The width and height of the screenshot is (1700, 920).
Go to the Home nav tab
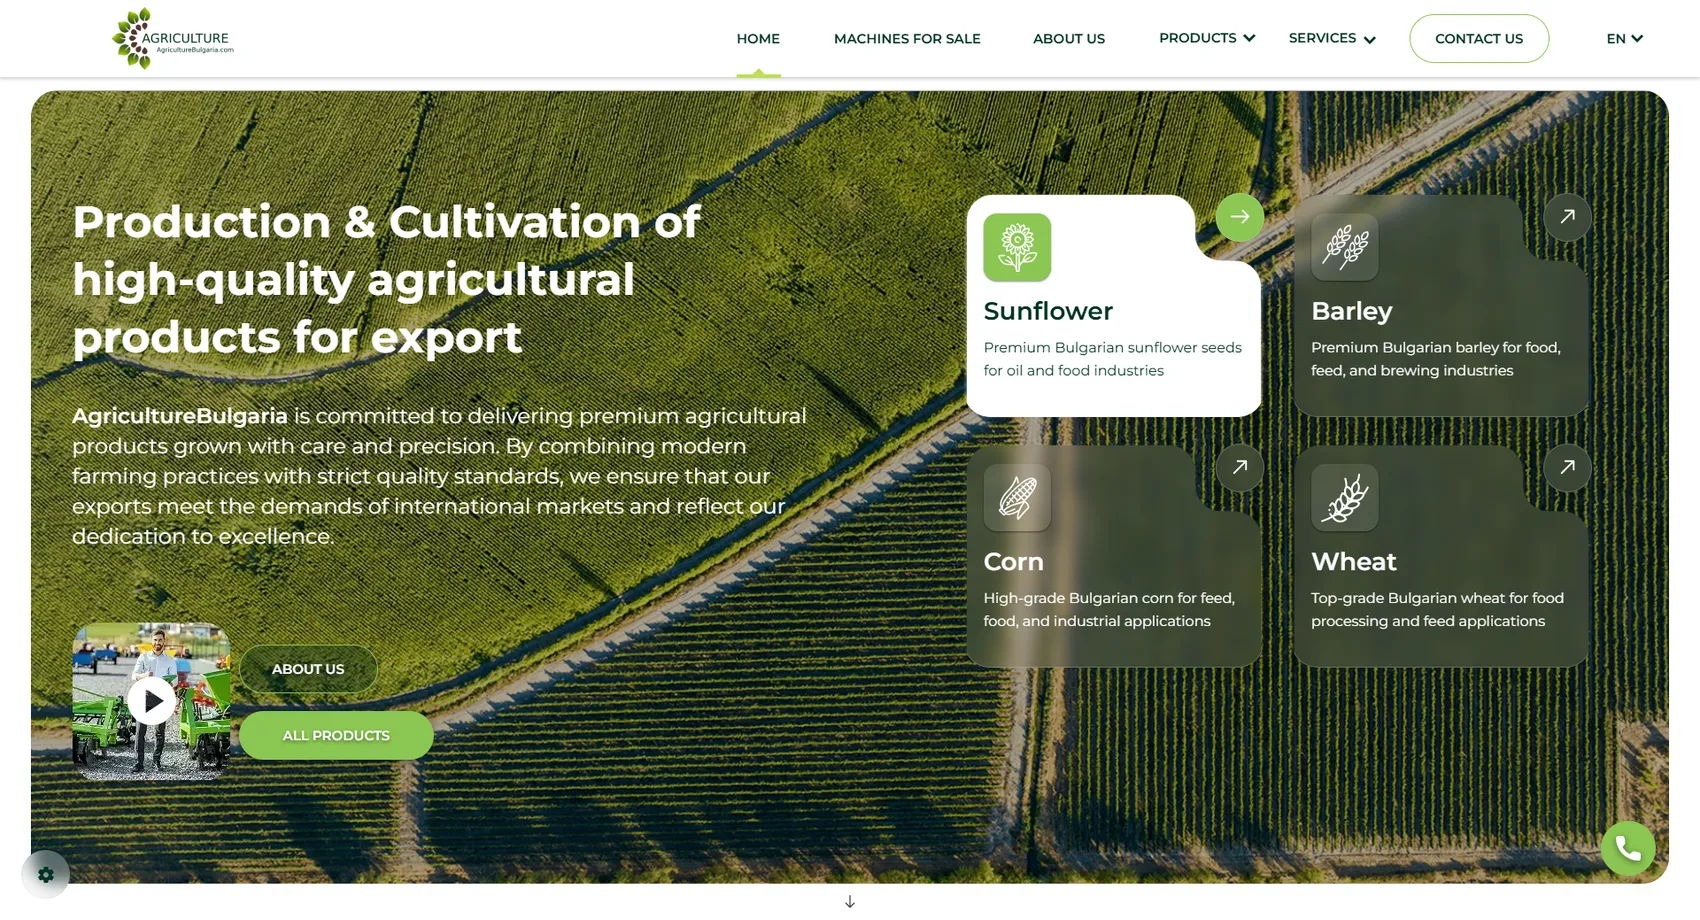(758, 38)
